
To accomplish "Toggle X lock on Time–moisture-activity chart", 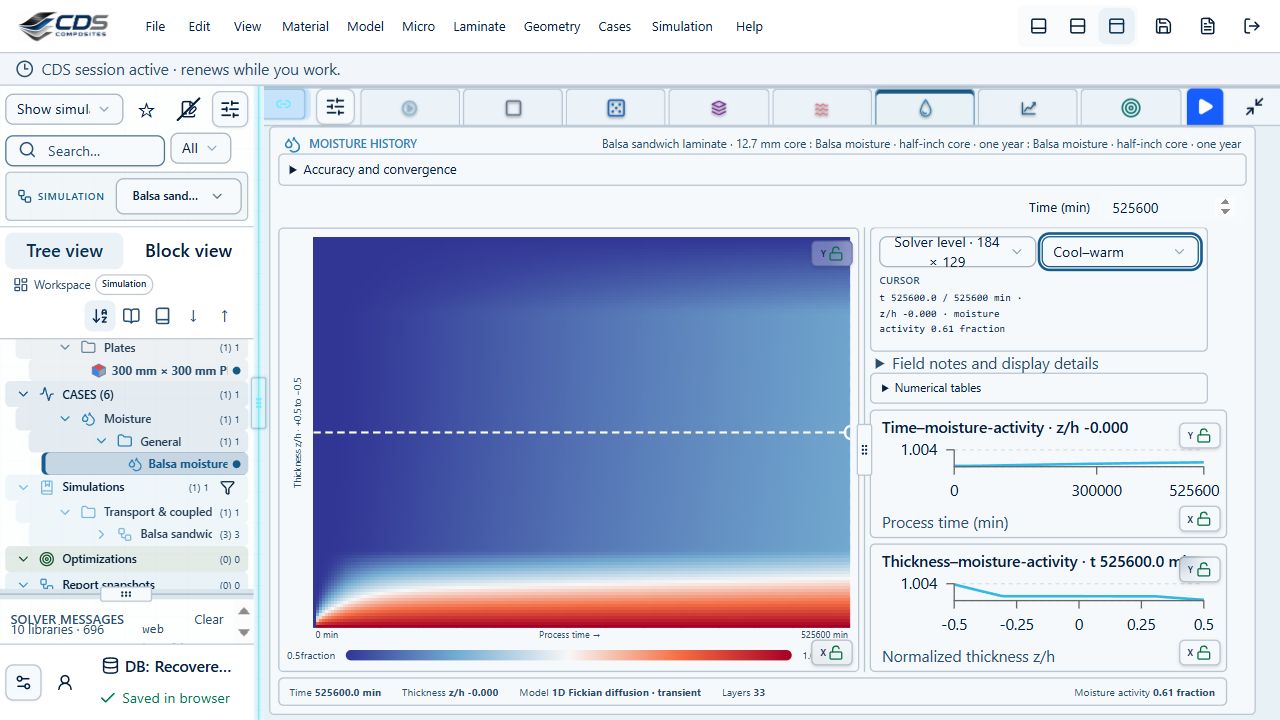I will pos(1200,519).
